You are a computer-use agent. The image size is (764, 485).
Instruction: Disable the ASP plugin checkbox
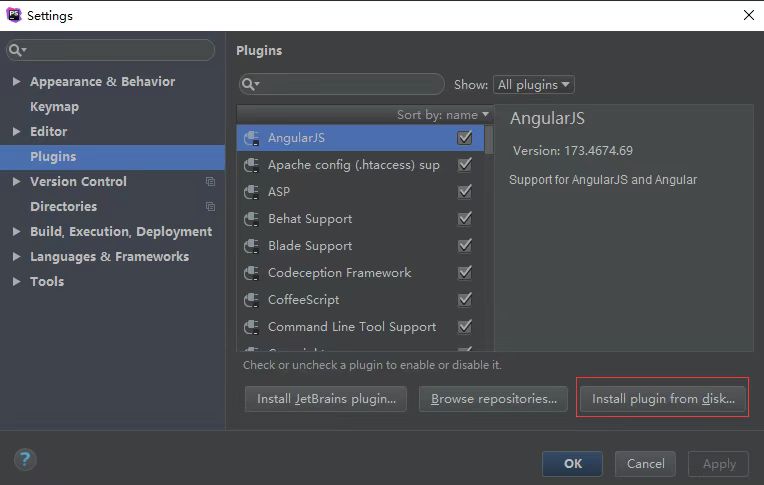pos(464,192)
